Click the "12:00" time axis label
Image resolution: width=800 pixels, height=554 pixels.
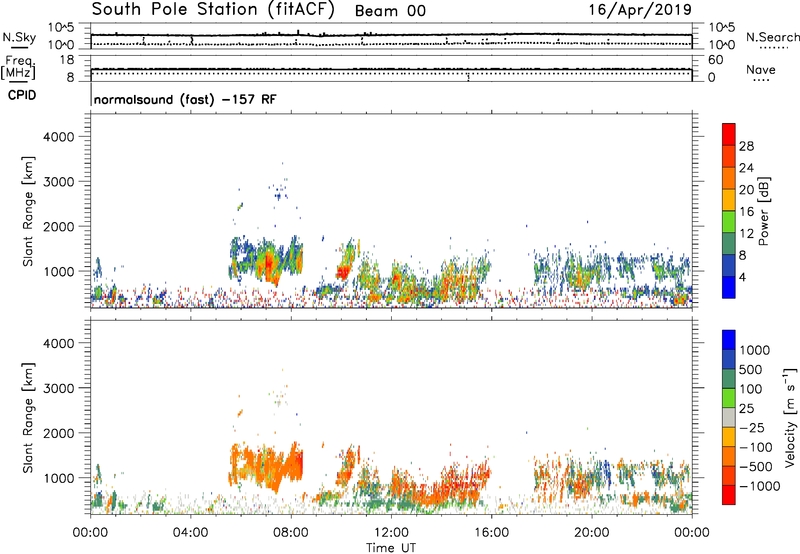click(x=391, y=533)
